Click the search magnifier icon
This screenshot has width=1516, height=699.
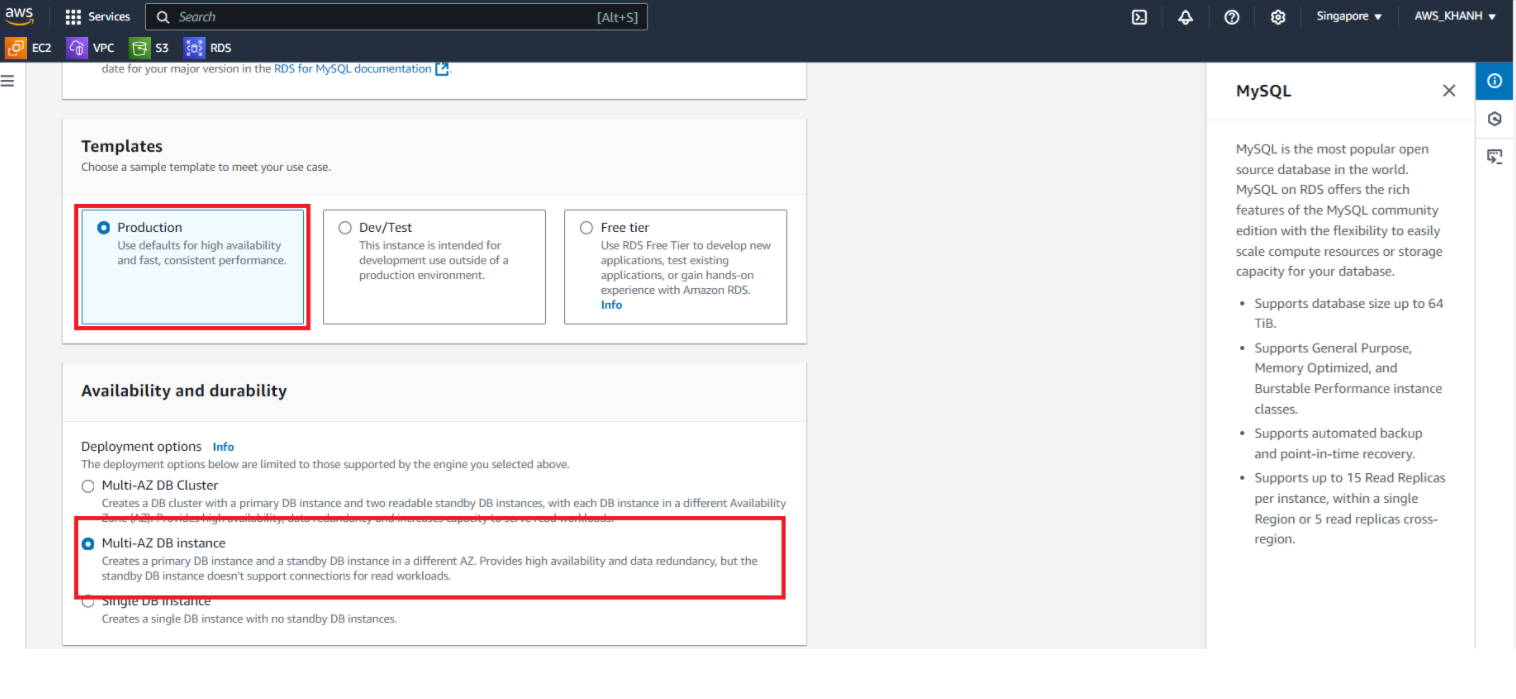coord(163,17)
